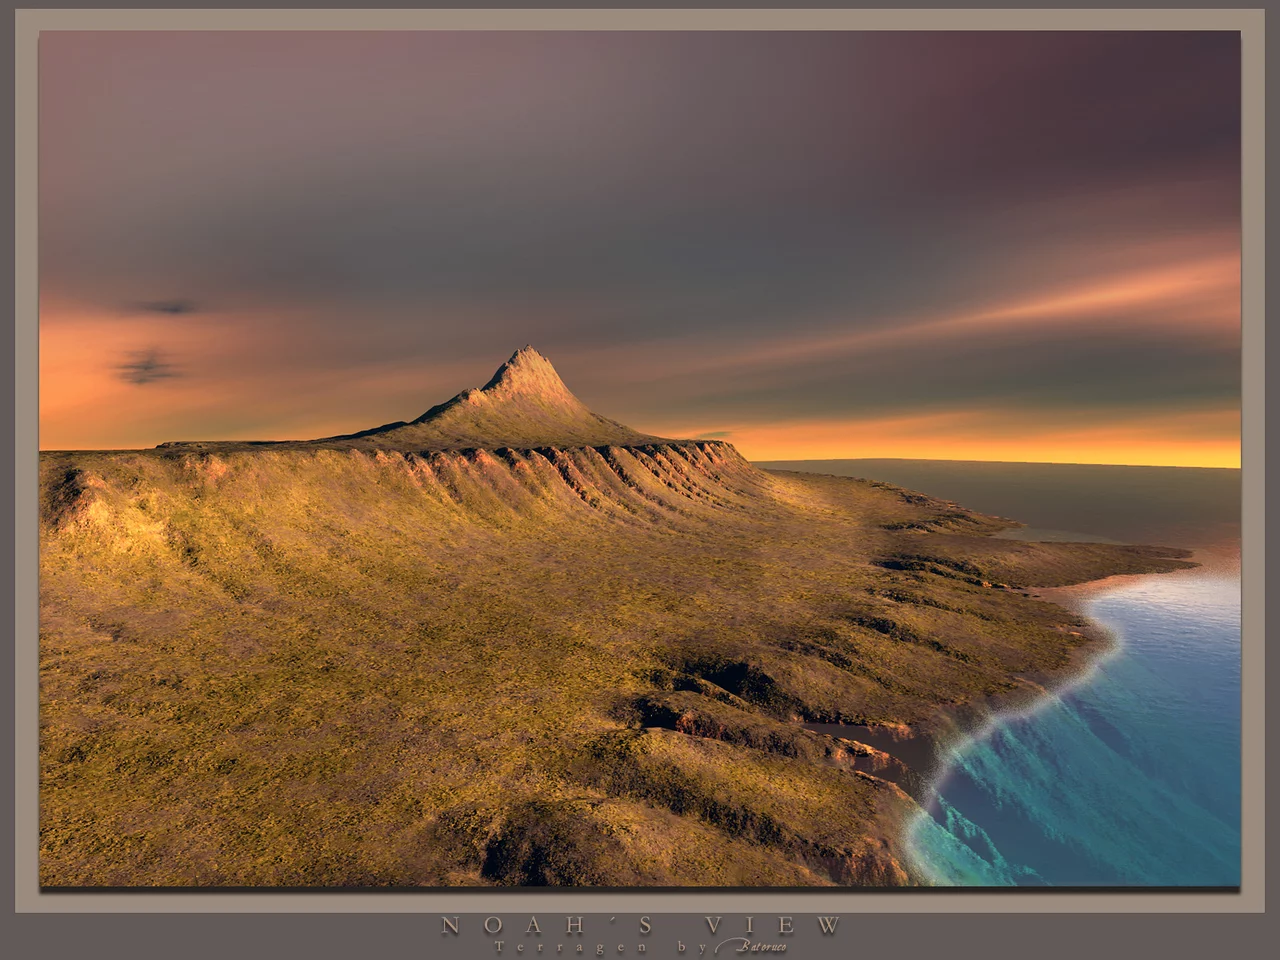Click the NOAH'S VIEW title text
Screen dimensions: 1280x960
pos(641,926)
